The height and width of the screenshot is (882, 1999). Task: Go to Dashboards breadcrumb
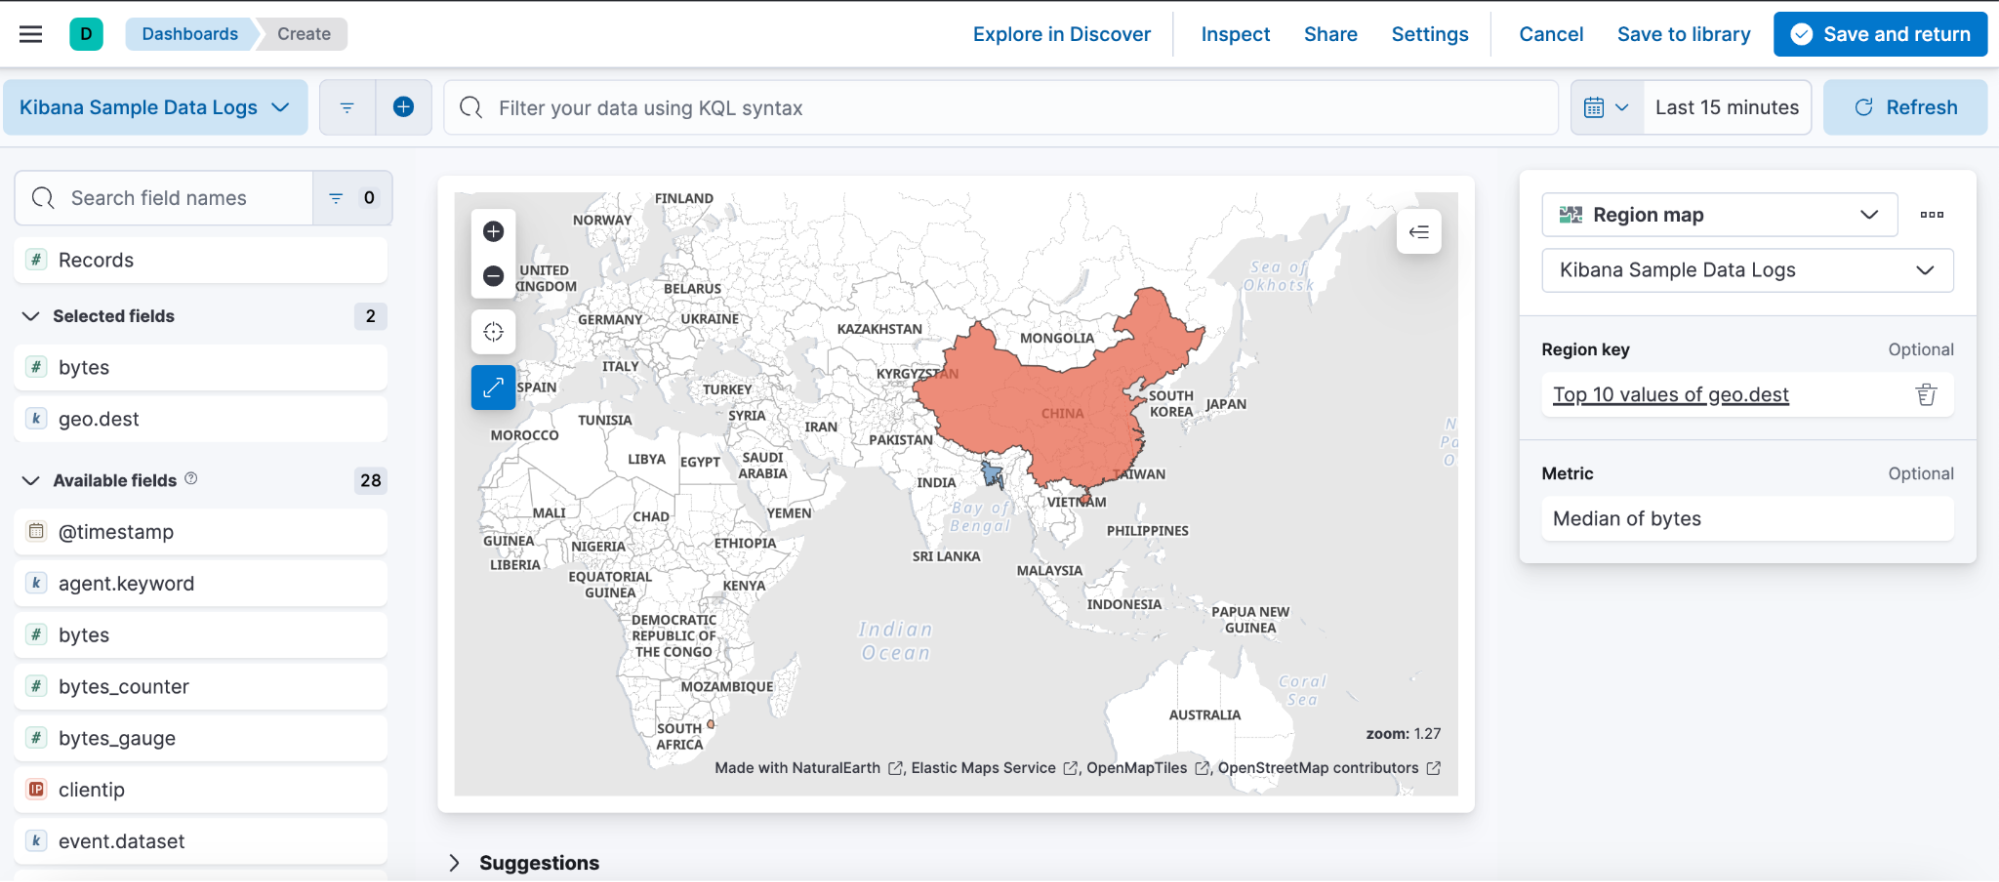(190, 34)
